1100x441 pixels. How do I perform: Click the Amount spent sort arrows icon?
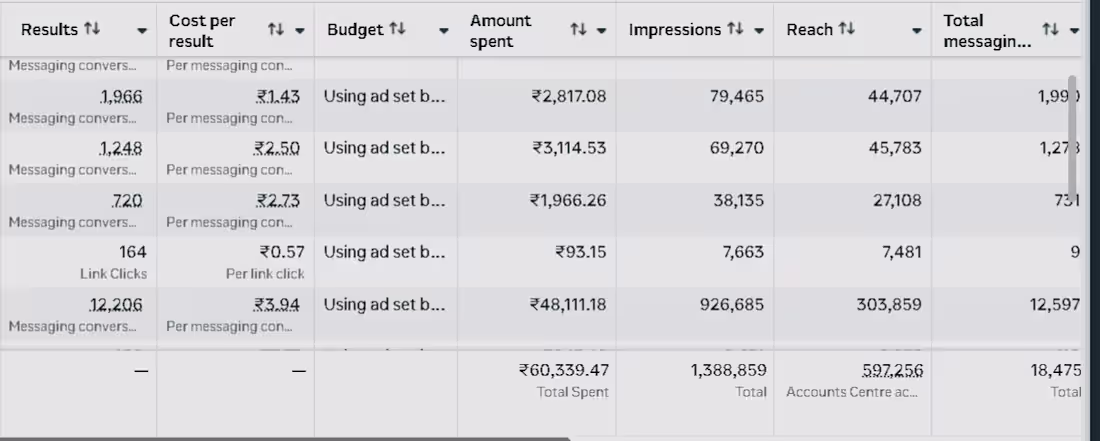pos(578,30)
